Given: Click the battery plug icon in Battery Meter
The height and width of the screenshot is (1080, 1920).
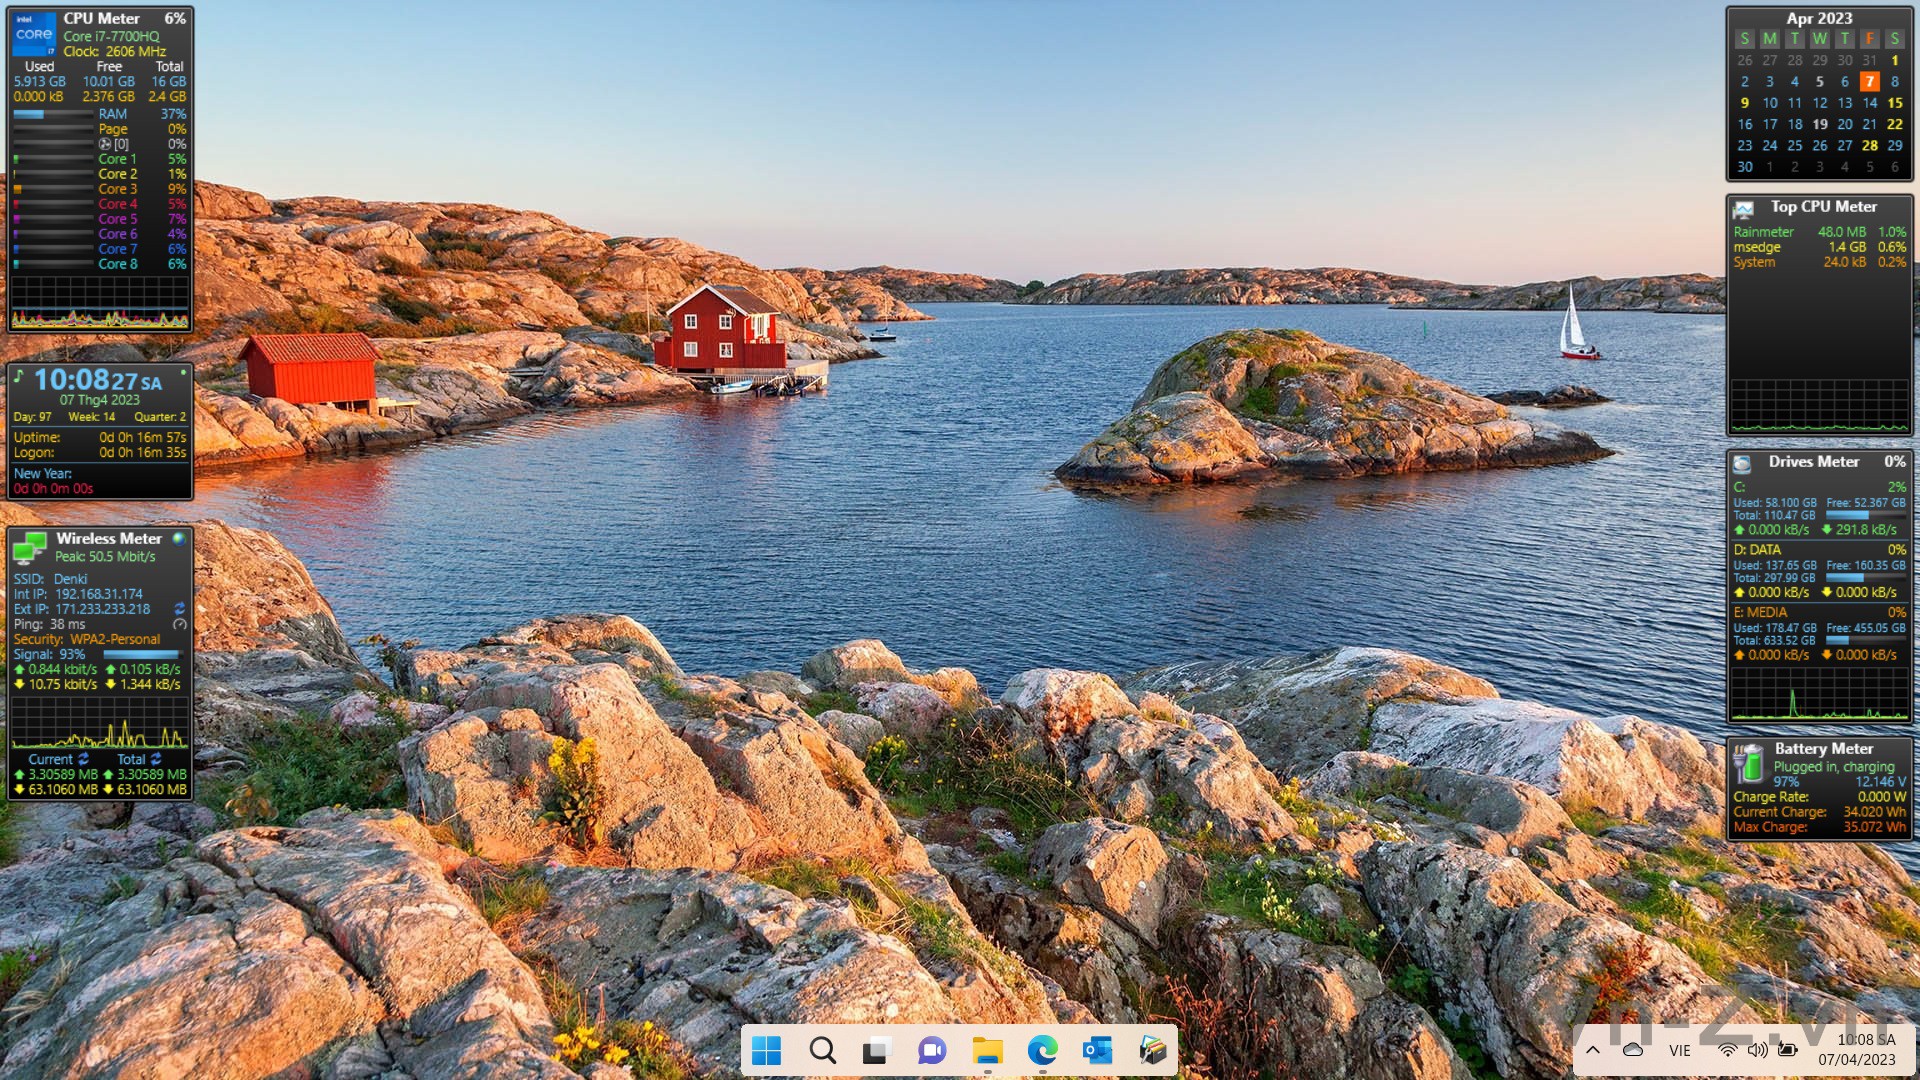Looking at the screenshot, I should 1750,763.
